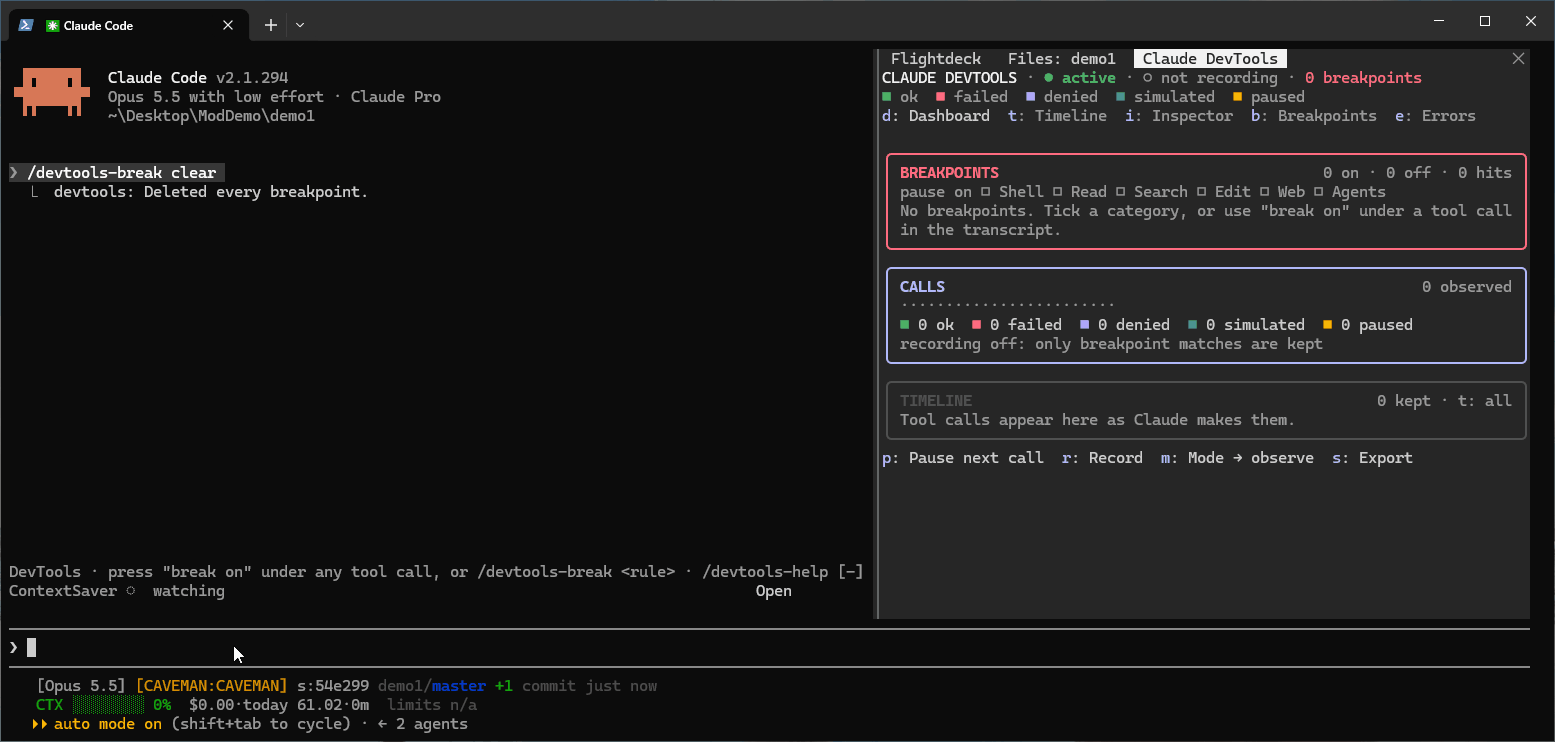Tick the Agents pause-on checkbox

point(1318,192)
